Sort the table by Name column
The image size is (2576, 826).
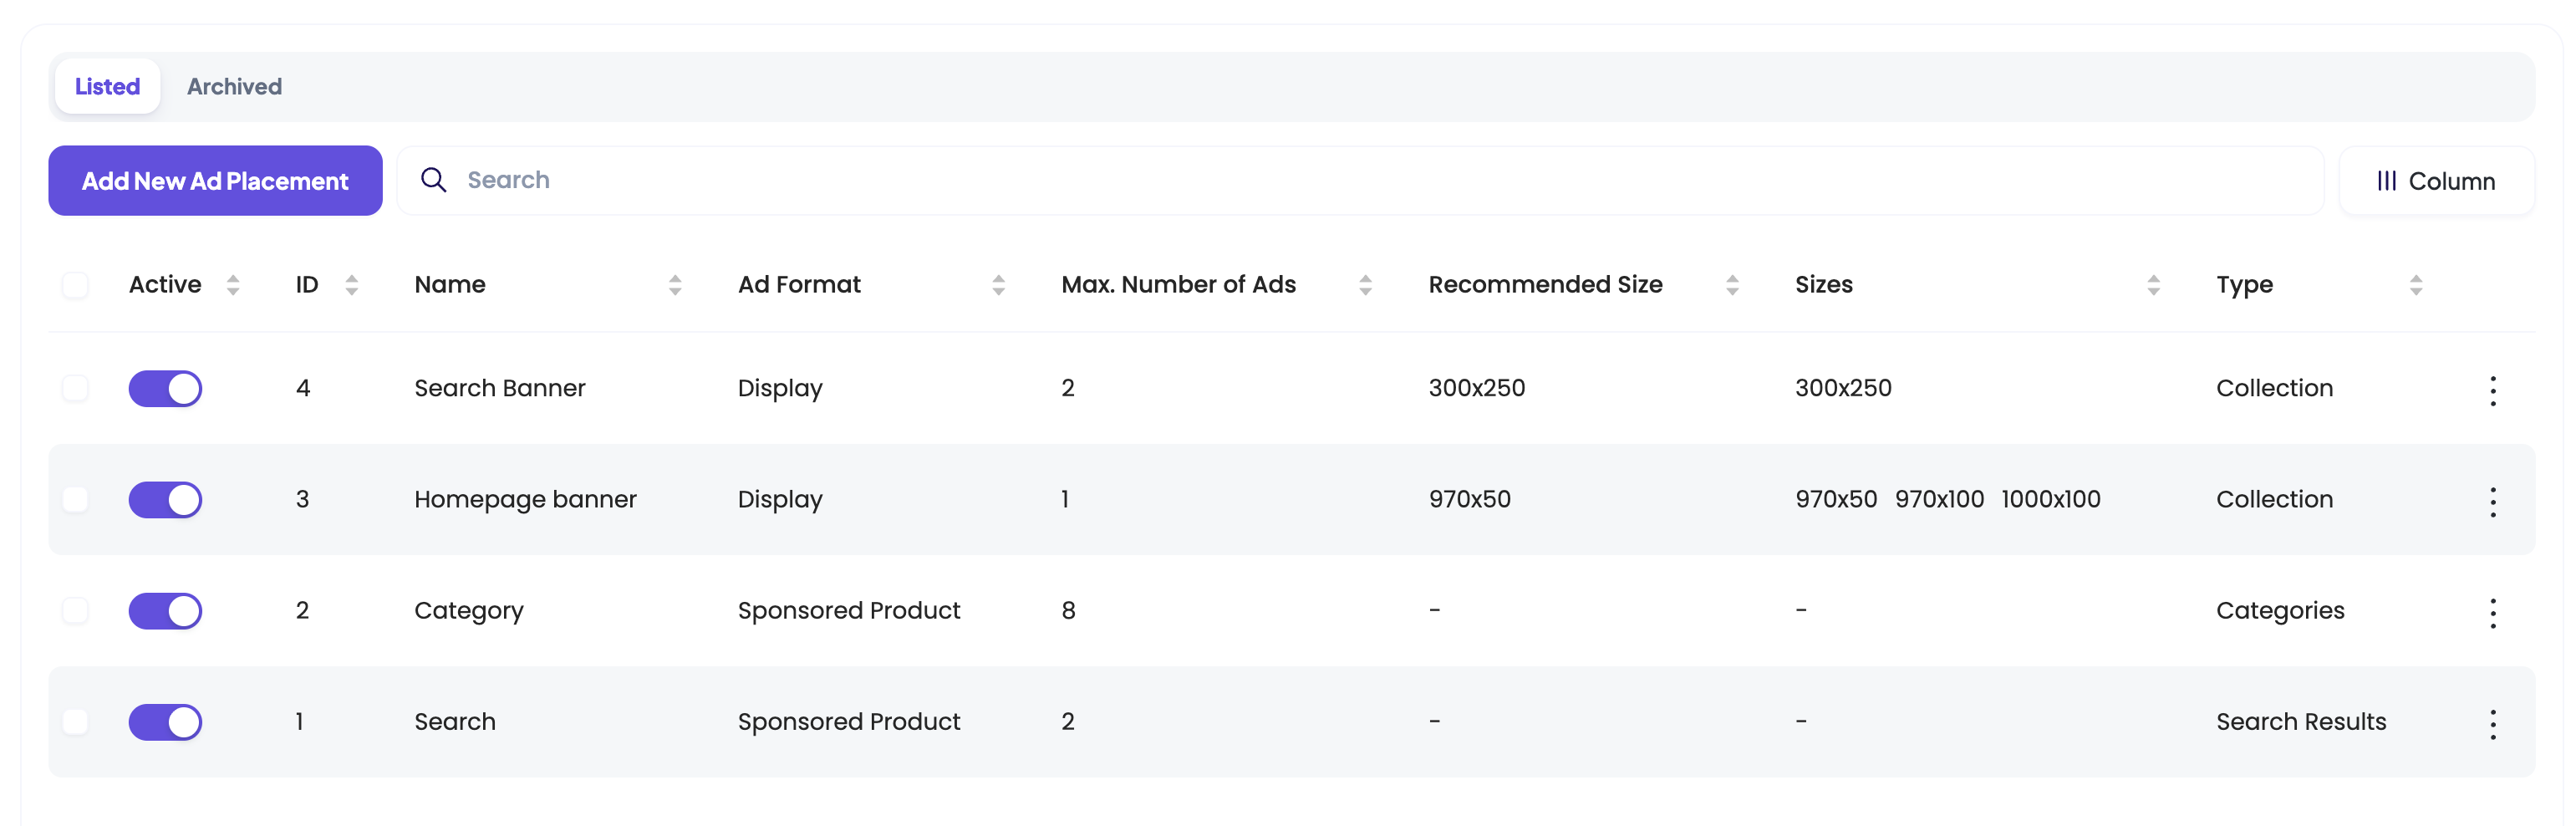point(676,285)
